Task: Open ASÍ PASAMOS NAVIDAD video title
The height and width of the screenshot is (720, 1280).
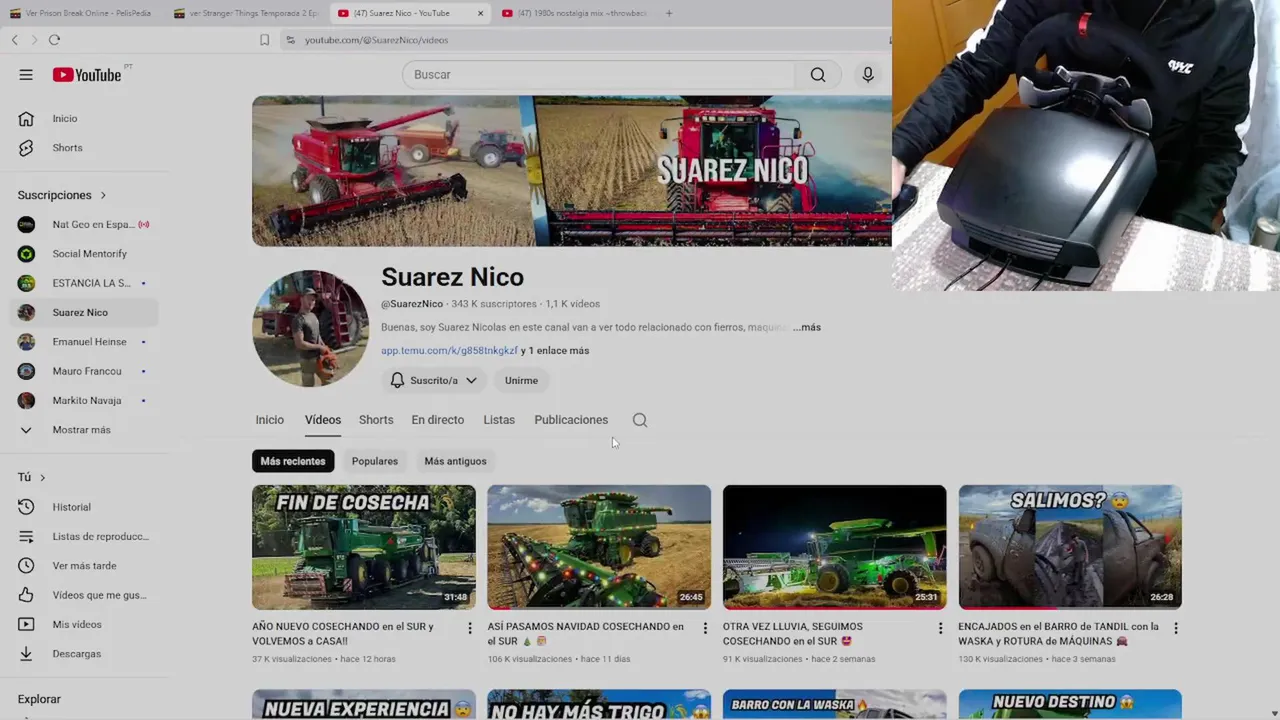Action: pos(586,634)
